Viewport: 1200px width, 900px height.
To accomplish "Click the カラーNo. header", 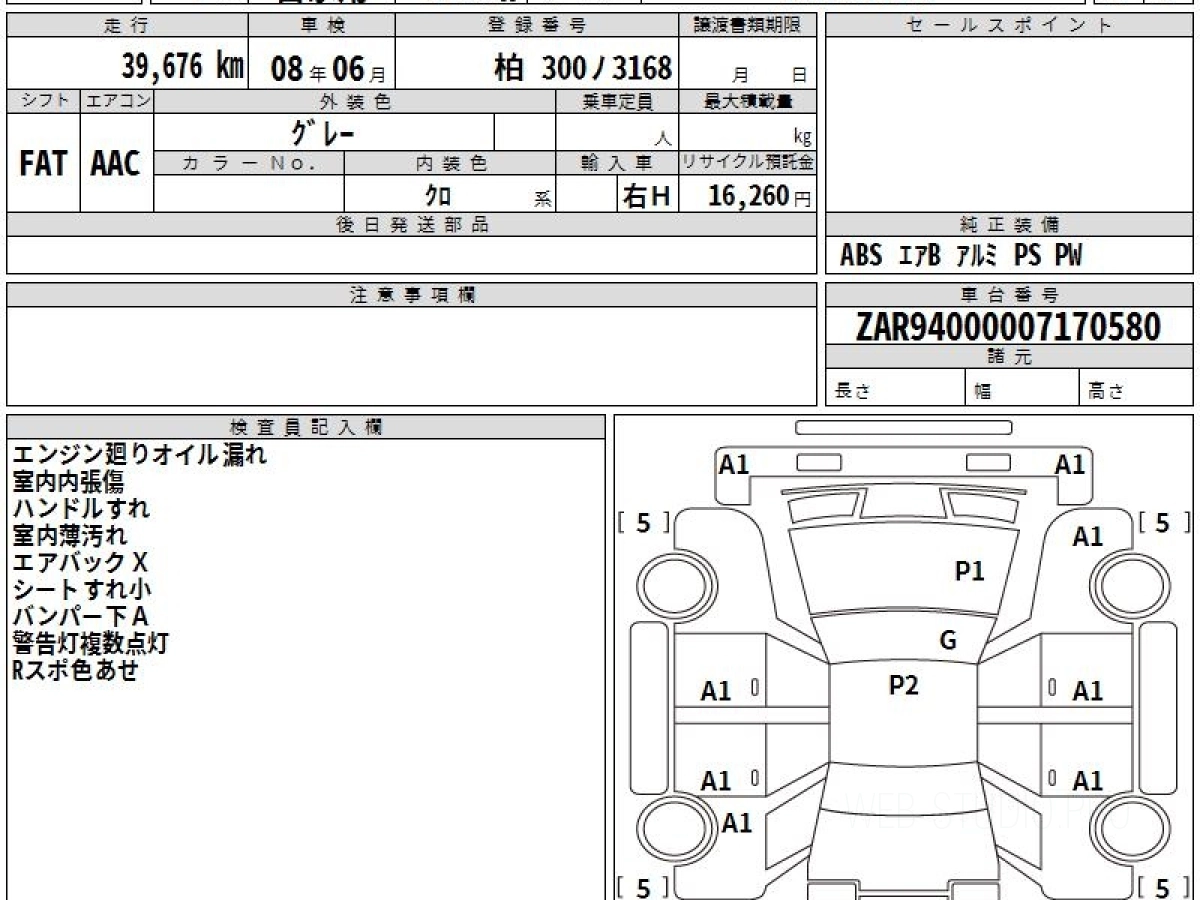I will 249,163.
